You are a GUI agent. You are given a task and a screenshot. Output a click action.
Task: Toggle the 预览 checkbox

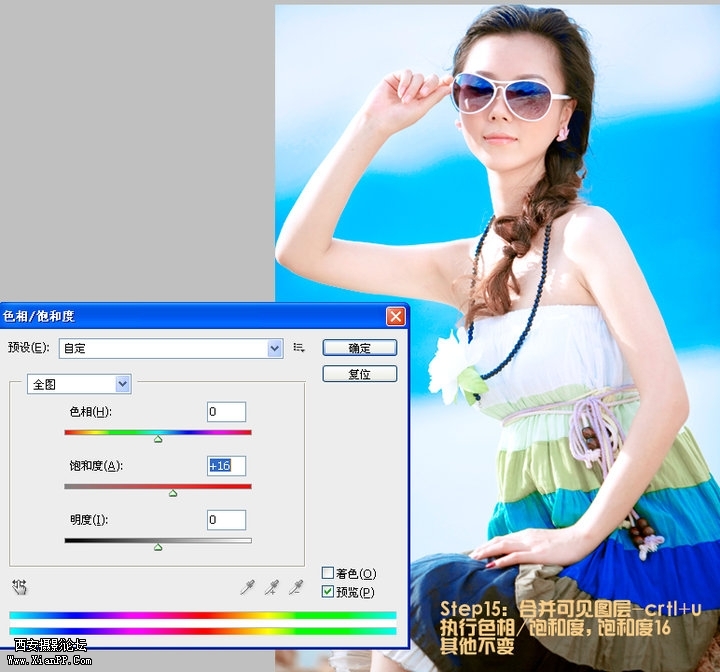pyautogui.click(x=328, y=592)
